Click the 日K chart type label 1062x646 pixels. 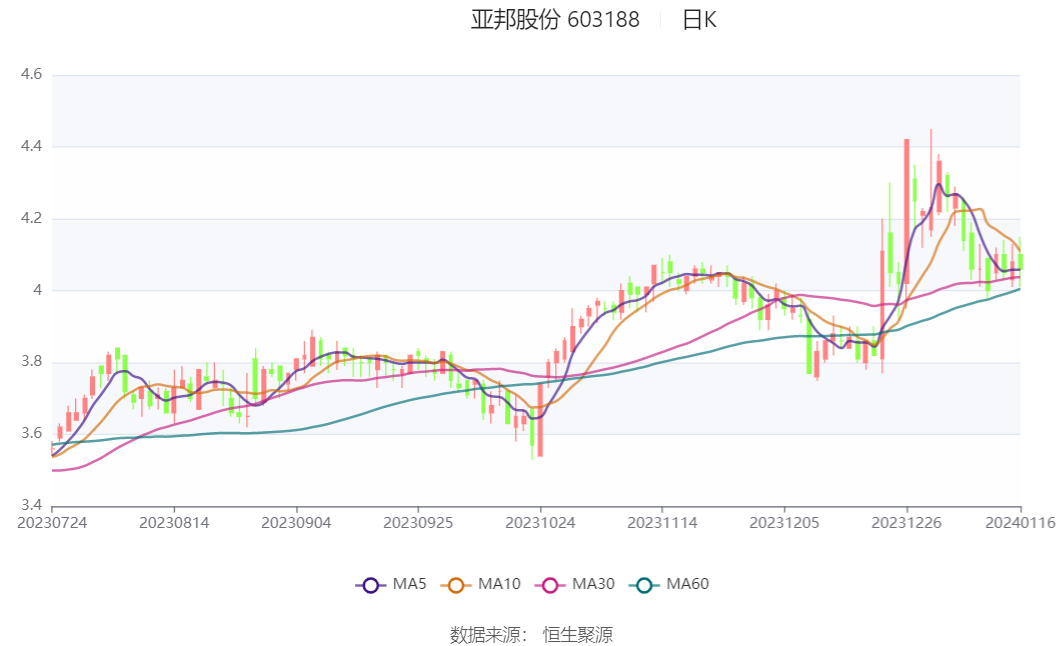[699, 20]
